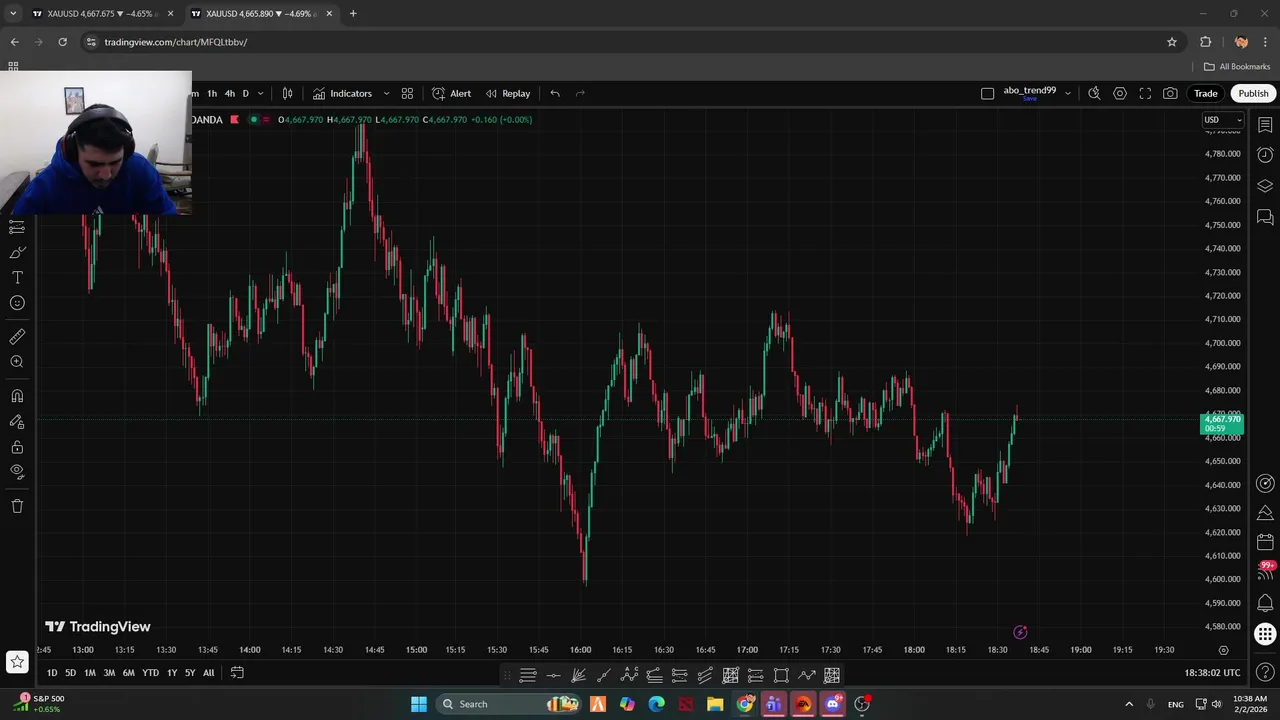Image resolution: width=1280 pixels, height=720 pixels.
Task: Open the Indicator templates grid icon
Action: [407, 93]
